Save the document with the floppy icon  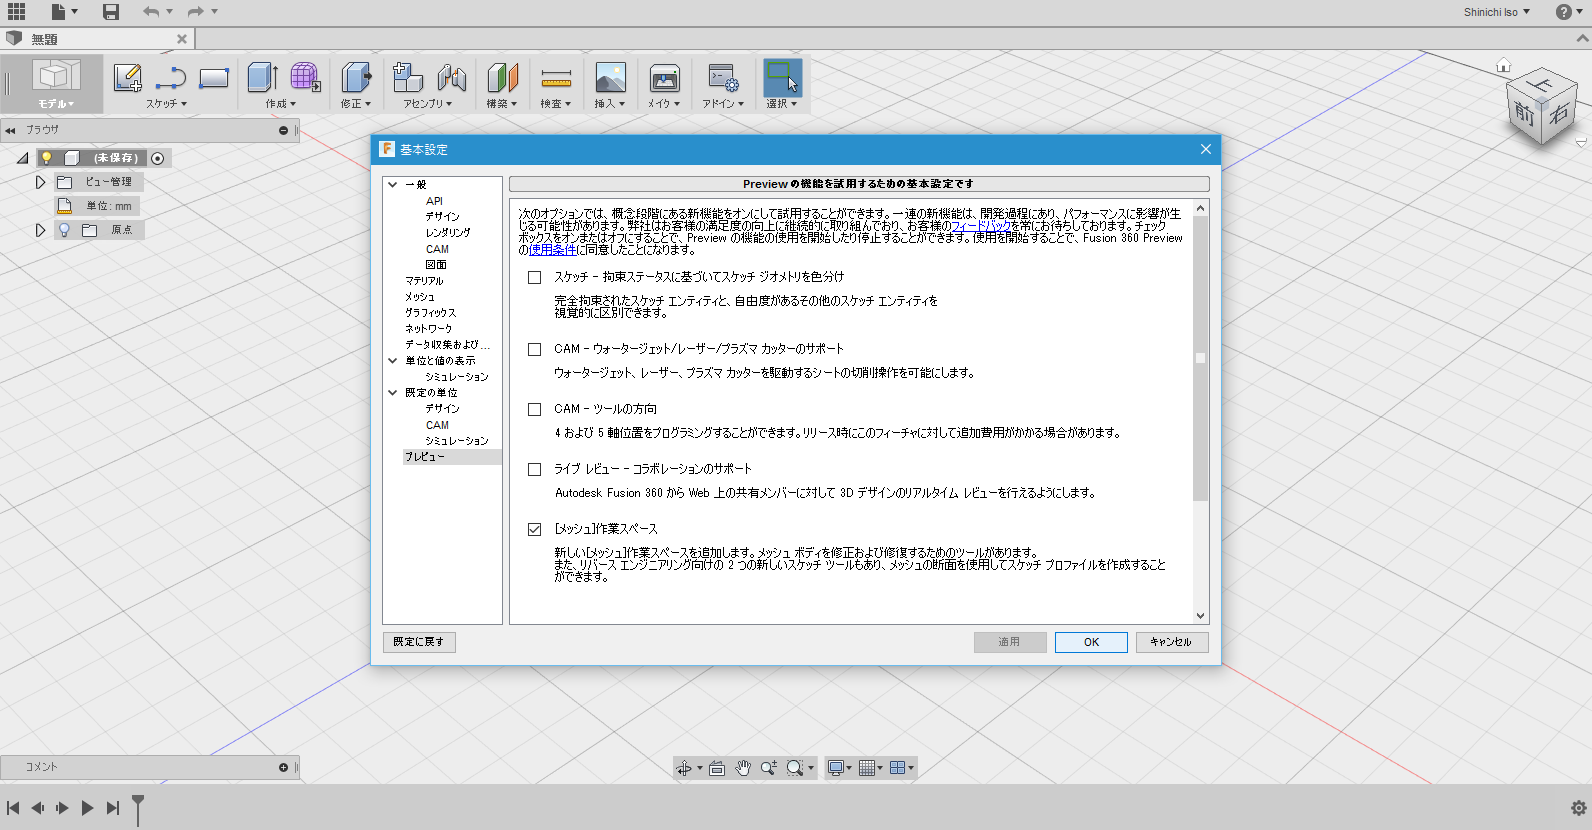(111, 12)
